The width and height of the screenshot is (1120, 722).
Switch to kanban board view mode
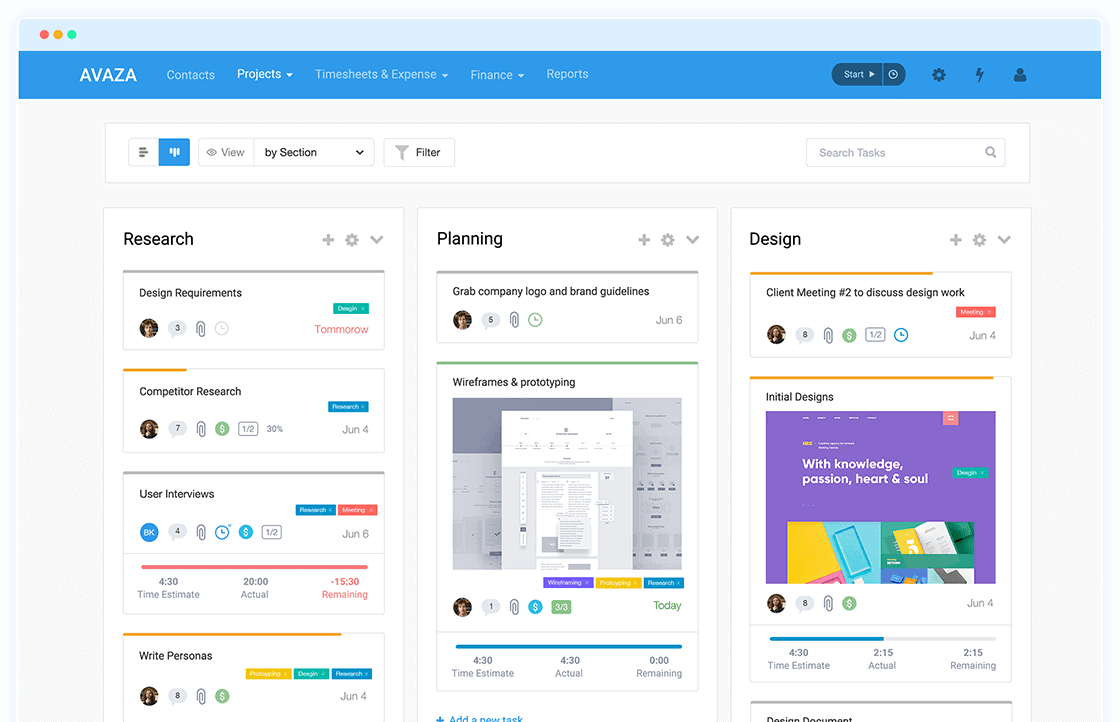tap(173, 152)
